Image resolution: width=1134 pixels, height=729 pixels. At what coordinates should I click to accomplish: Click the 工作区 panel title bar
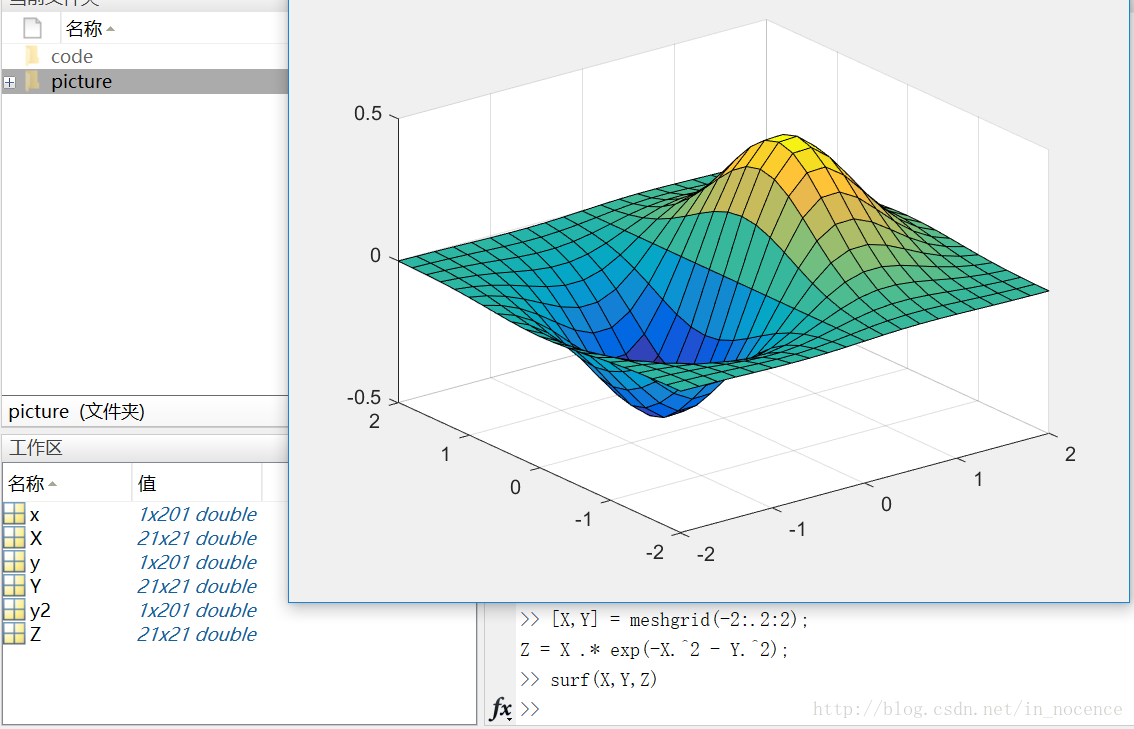[36, 448]
